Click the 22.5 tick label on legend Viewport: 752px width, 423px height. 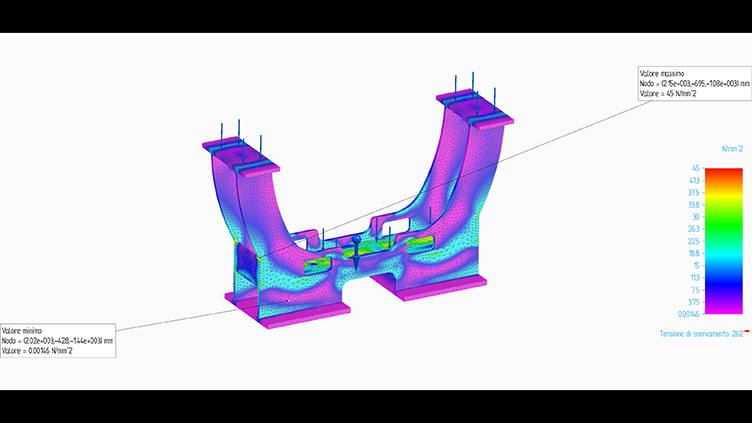(693, 242)
